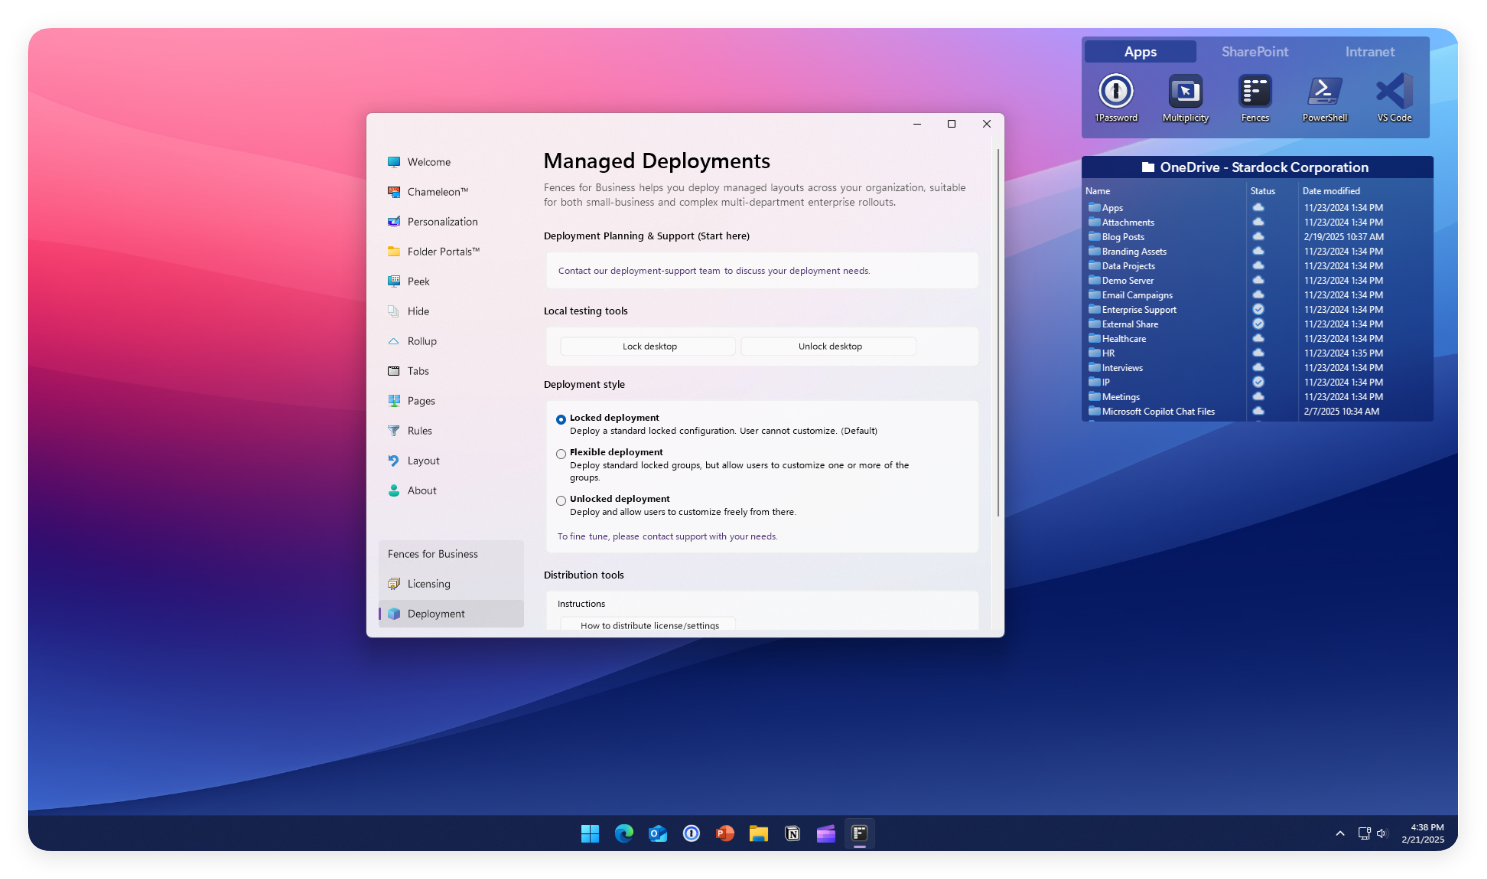Open PowerPoint from the taskbar
Viewport: 1487px width, 879px height.
coord(725,833)
